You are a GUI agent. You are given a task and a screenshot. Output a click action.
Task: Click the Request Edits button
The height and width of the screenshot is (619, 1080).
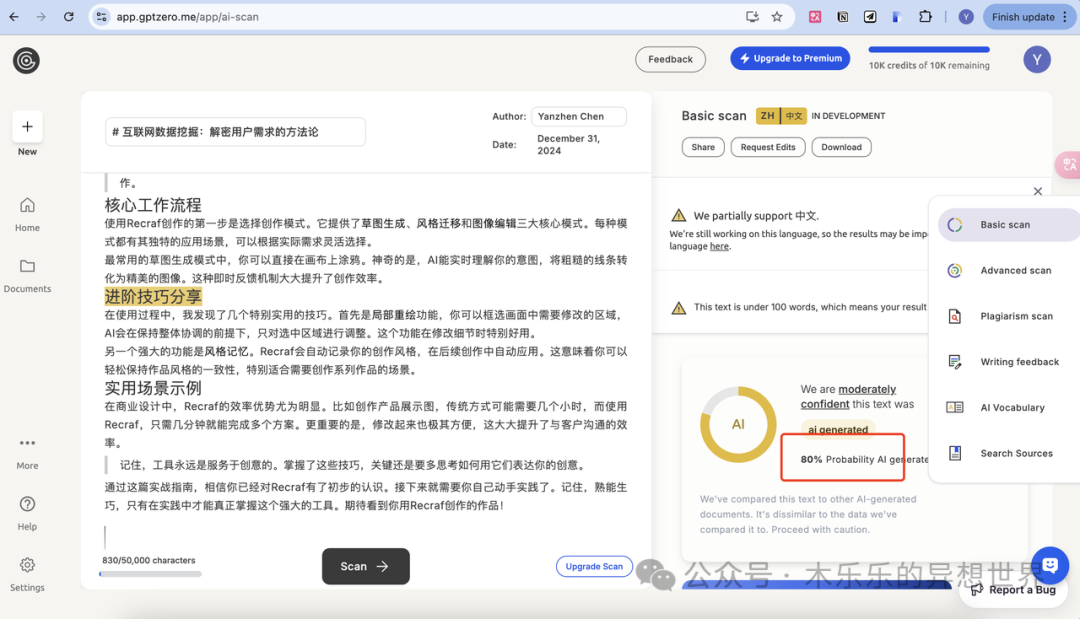pos(768,147)
